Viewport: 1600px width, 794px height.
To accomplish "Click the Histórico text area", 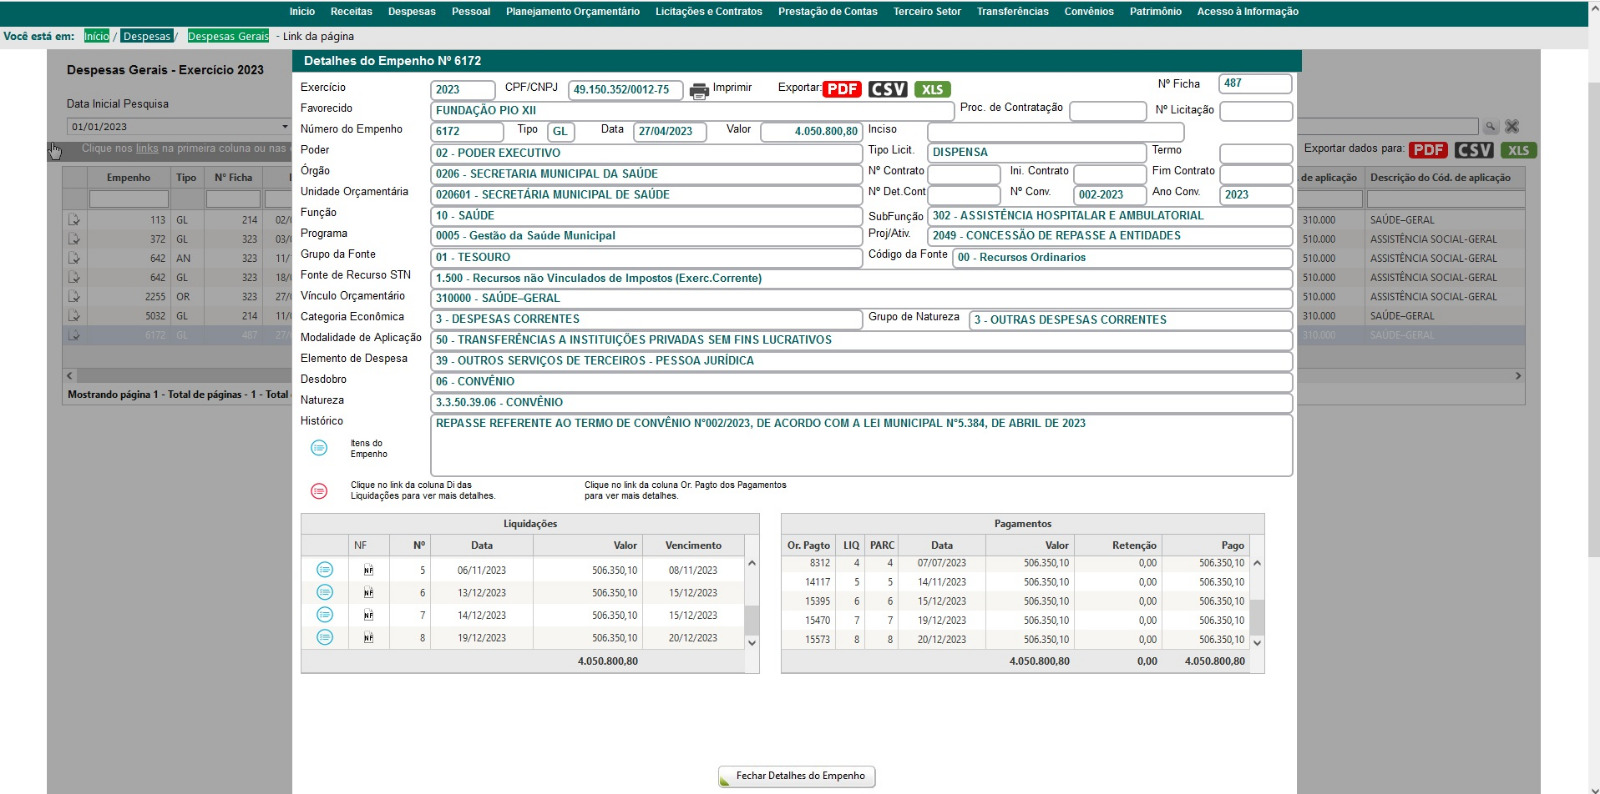I will tap(860, 445).
